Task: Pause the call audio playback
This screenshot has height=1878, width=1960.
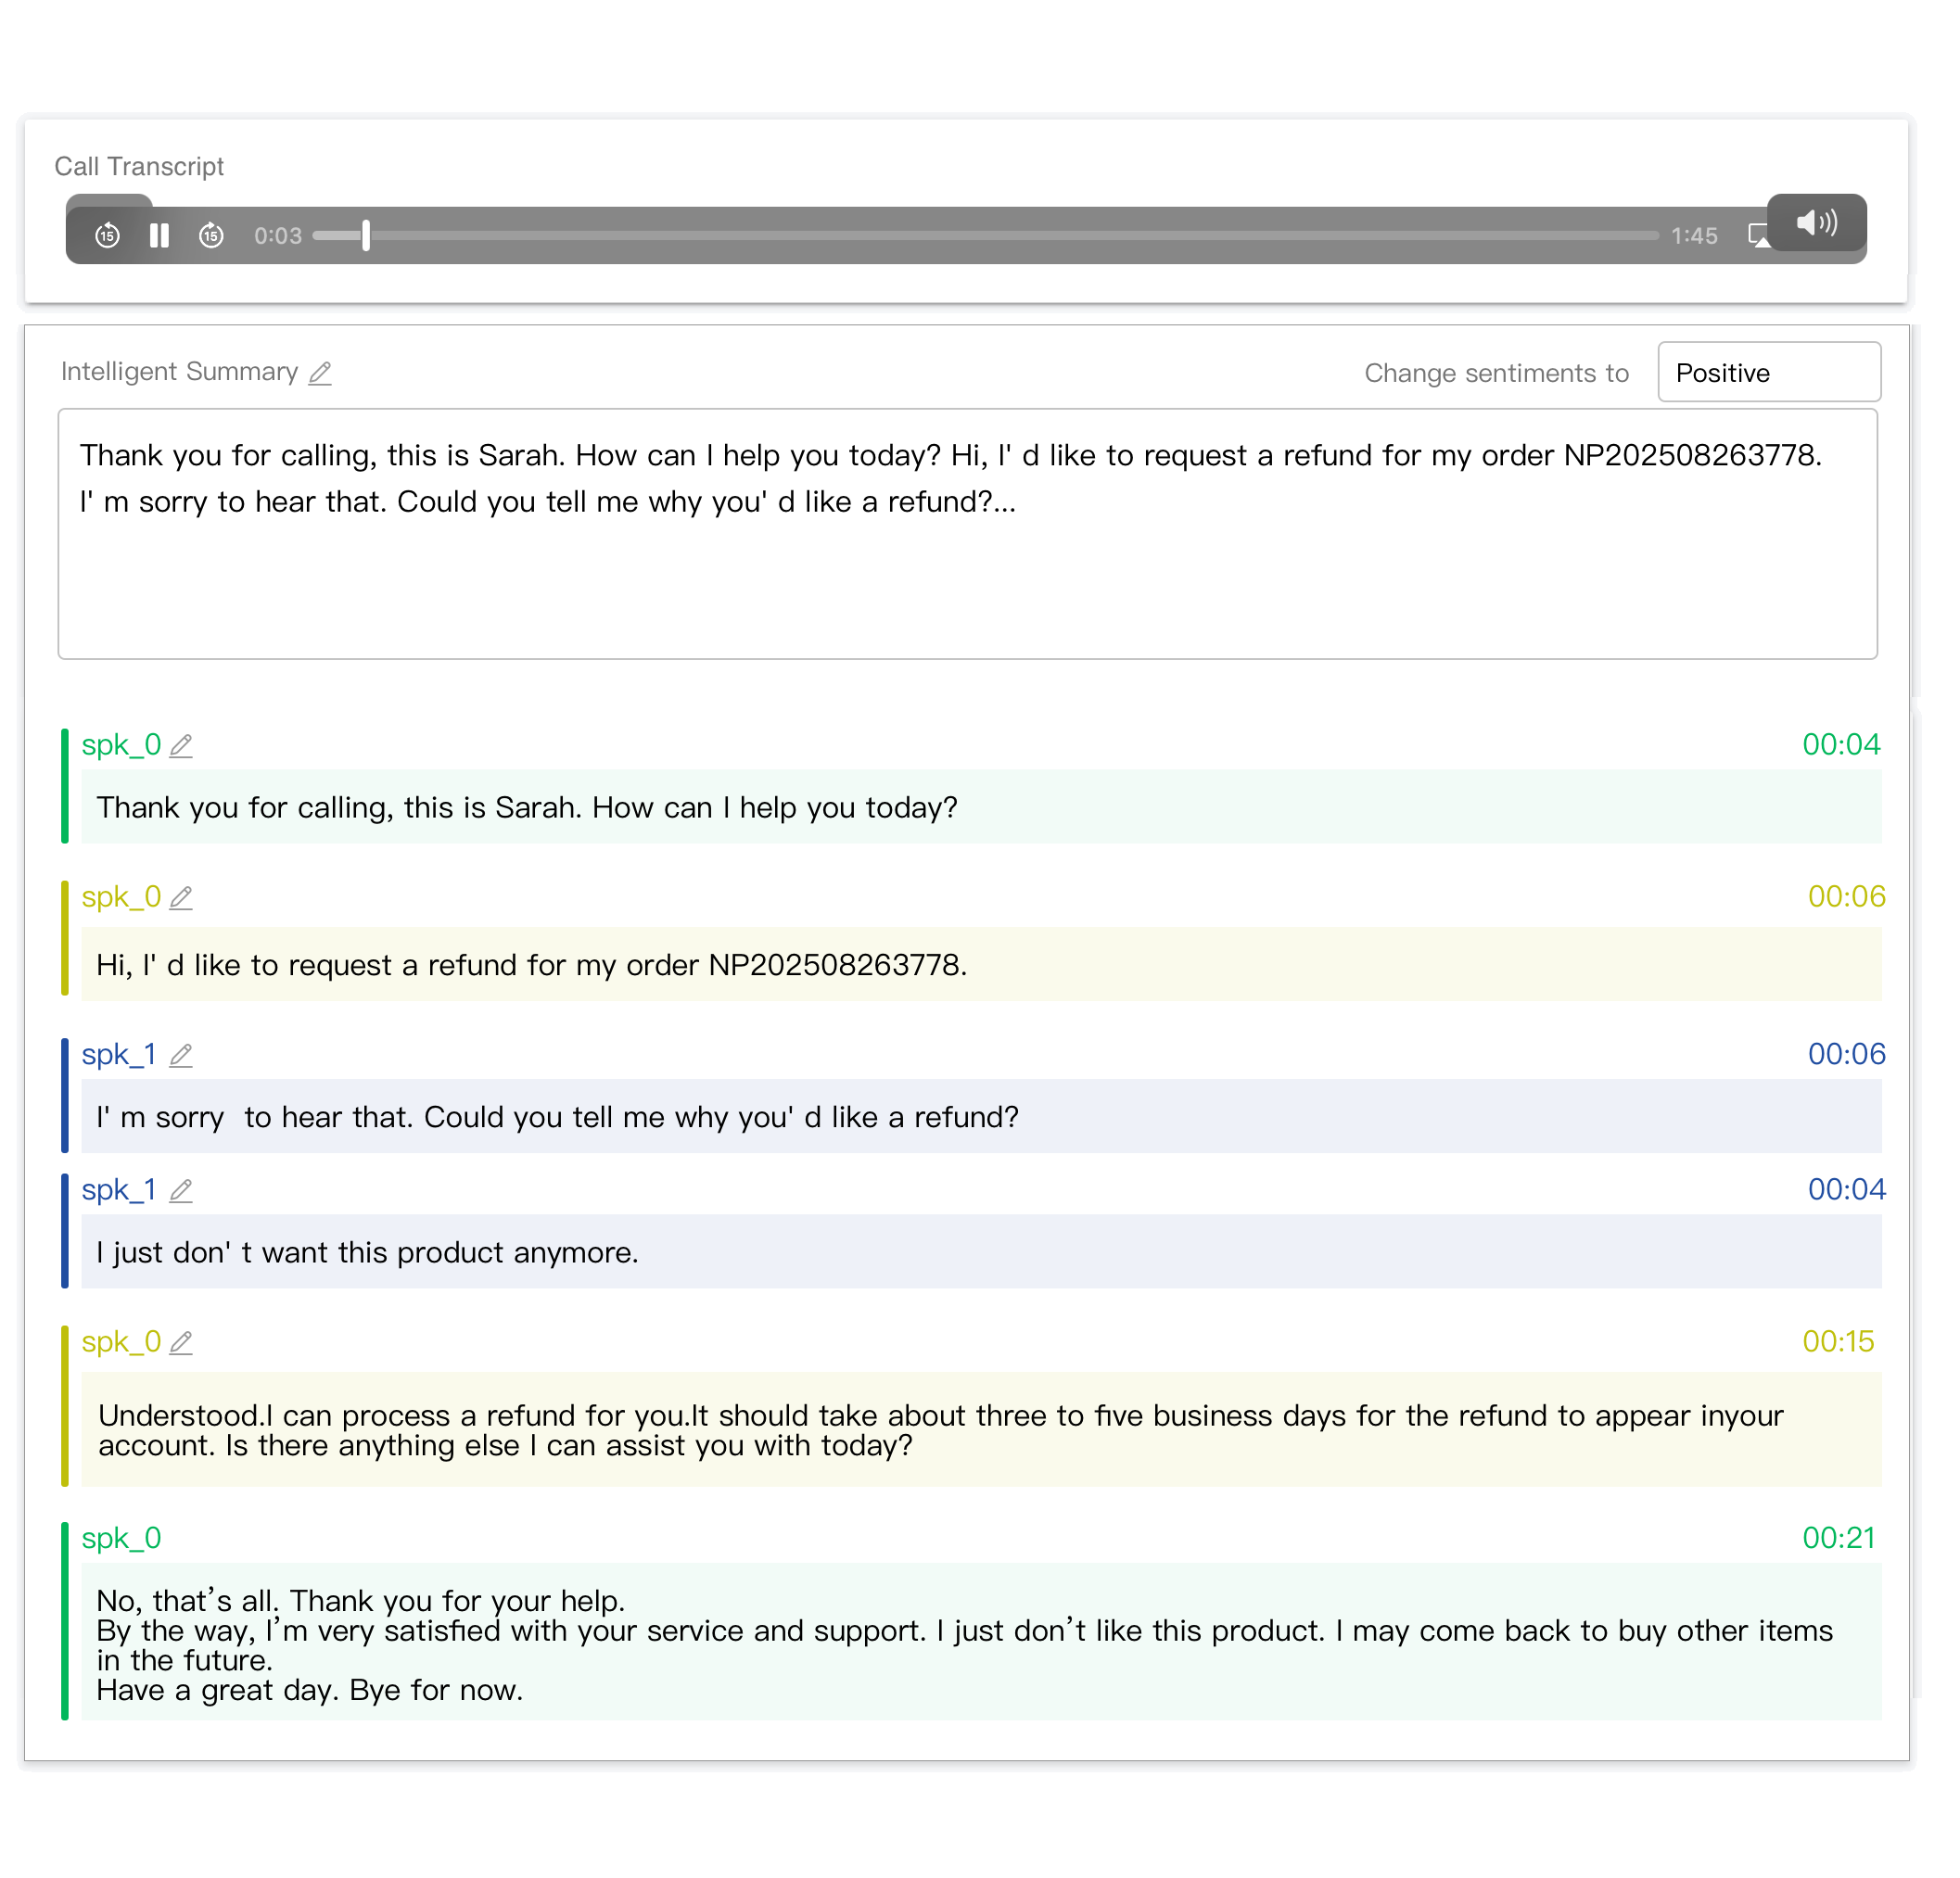Action: [x=159, y=236]
